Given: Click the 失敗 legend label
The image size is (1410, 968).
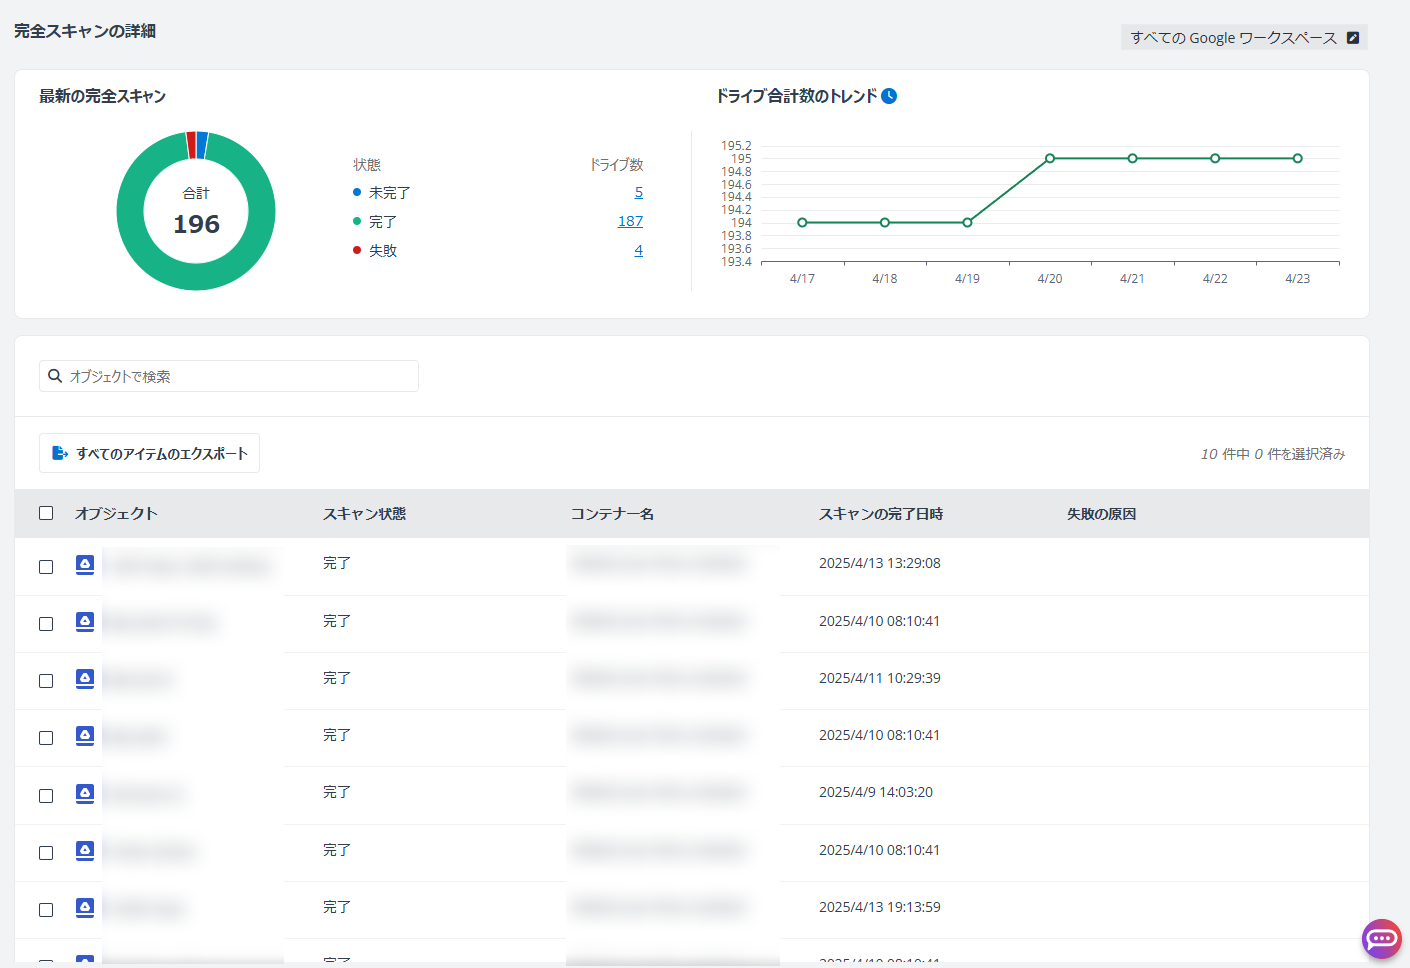Looking at the screenshot, I should (383, 250).
